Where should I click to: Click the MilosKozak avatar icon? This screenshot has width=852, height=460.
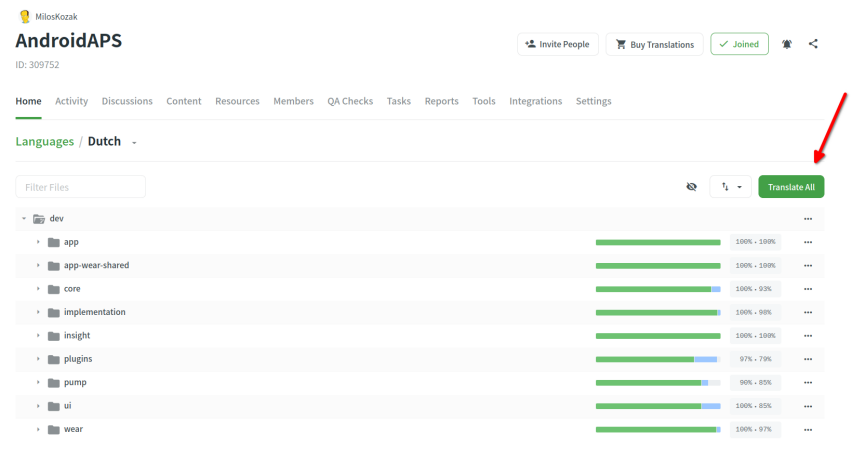tap(24, 16)
